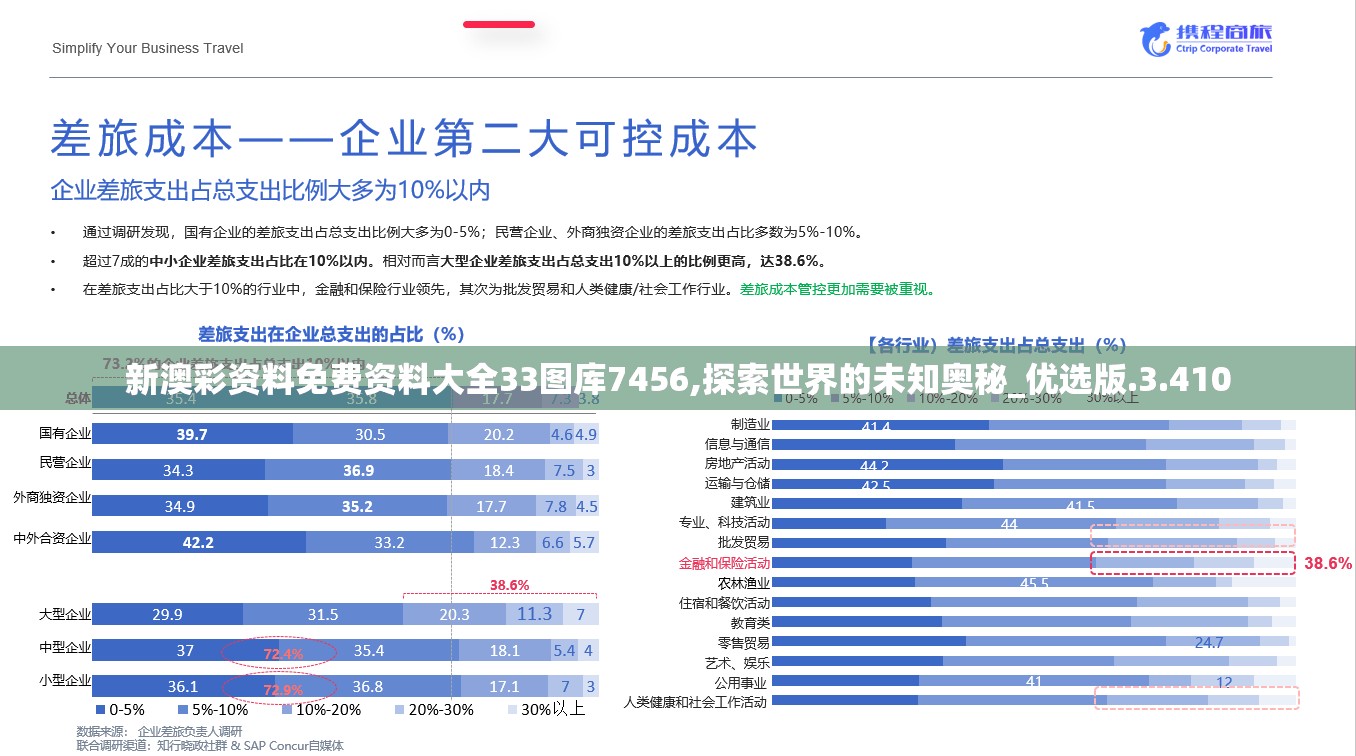Select the '批发贸易' industry label
Screen dimensions: 1356x756
(x=744, y=542)
